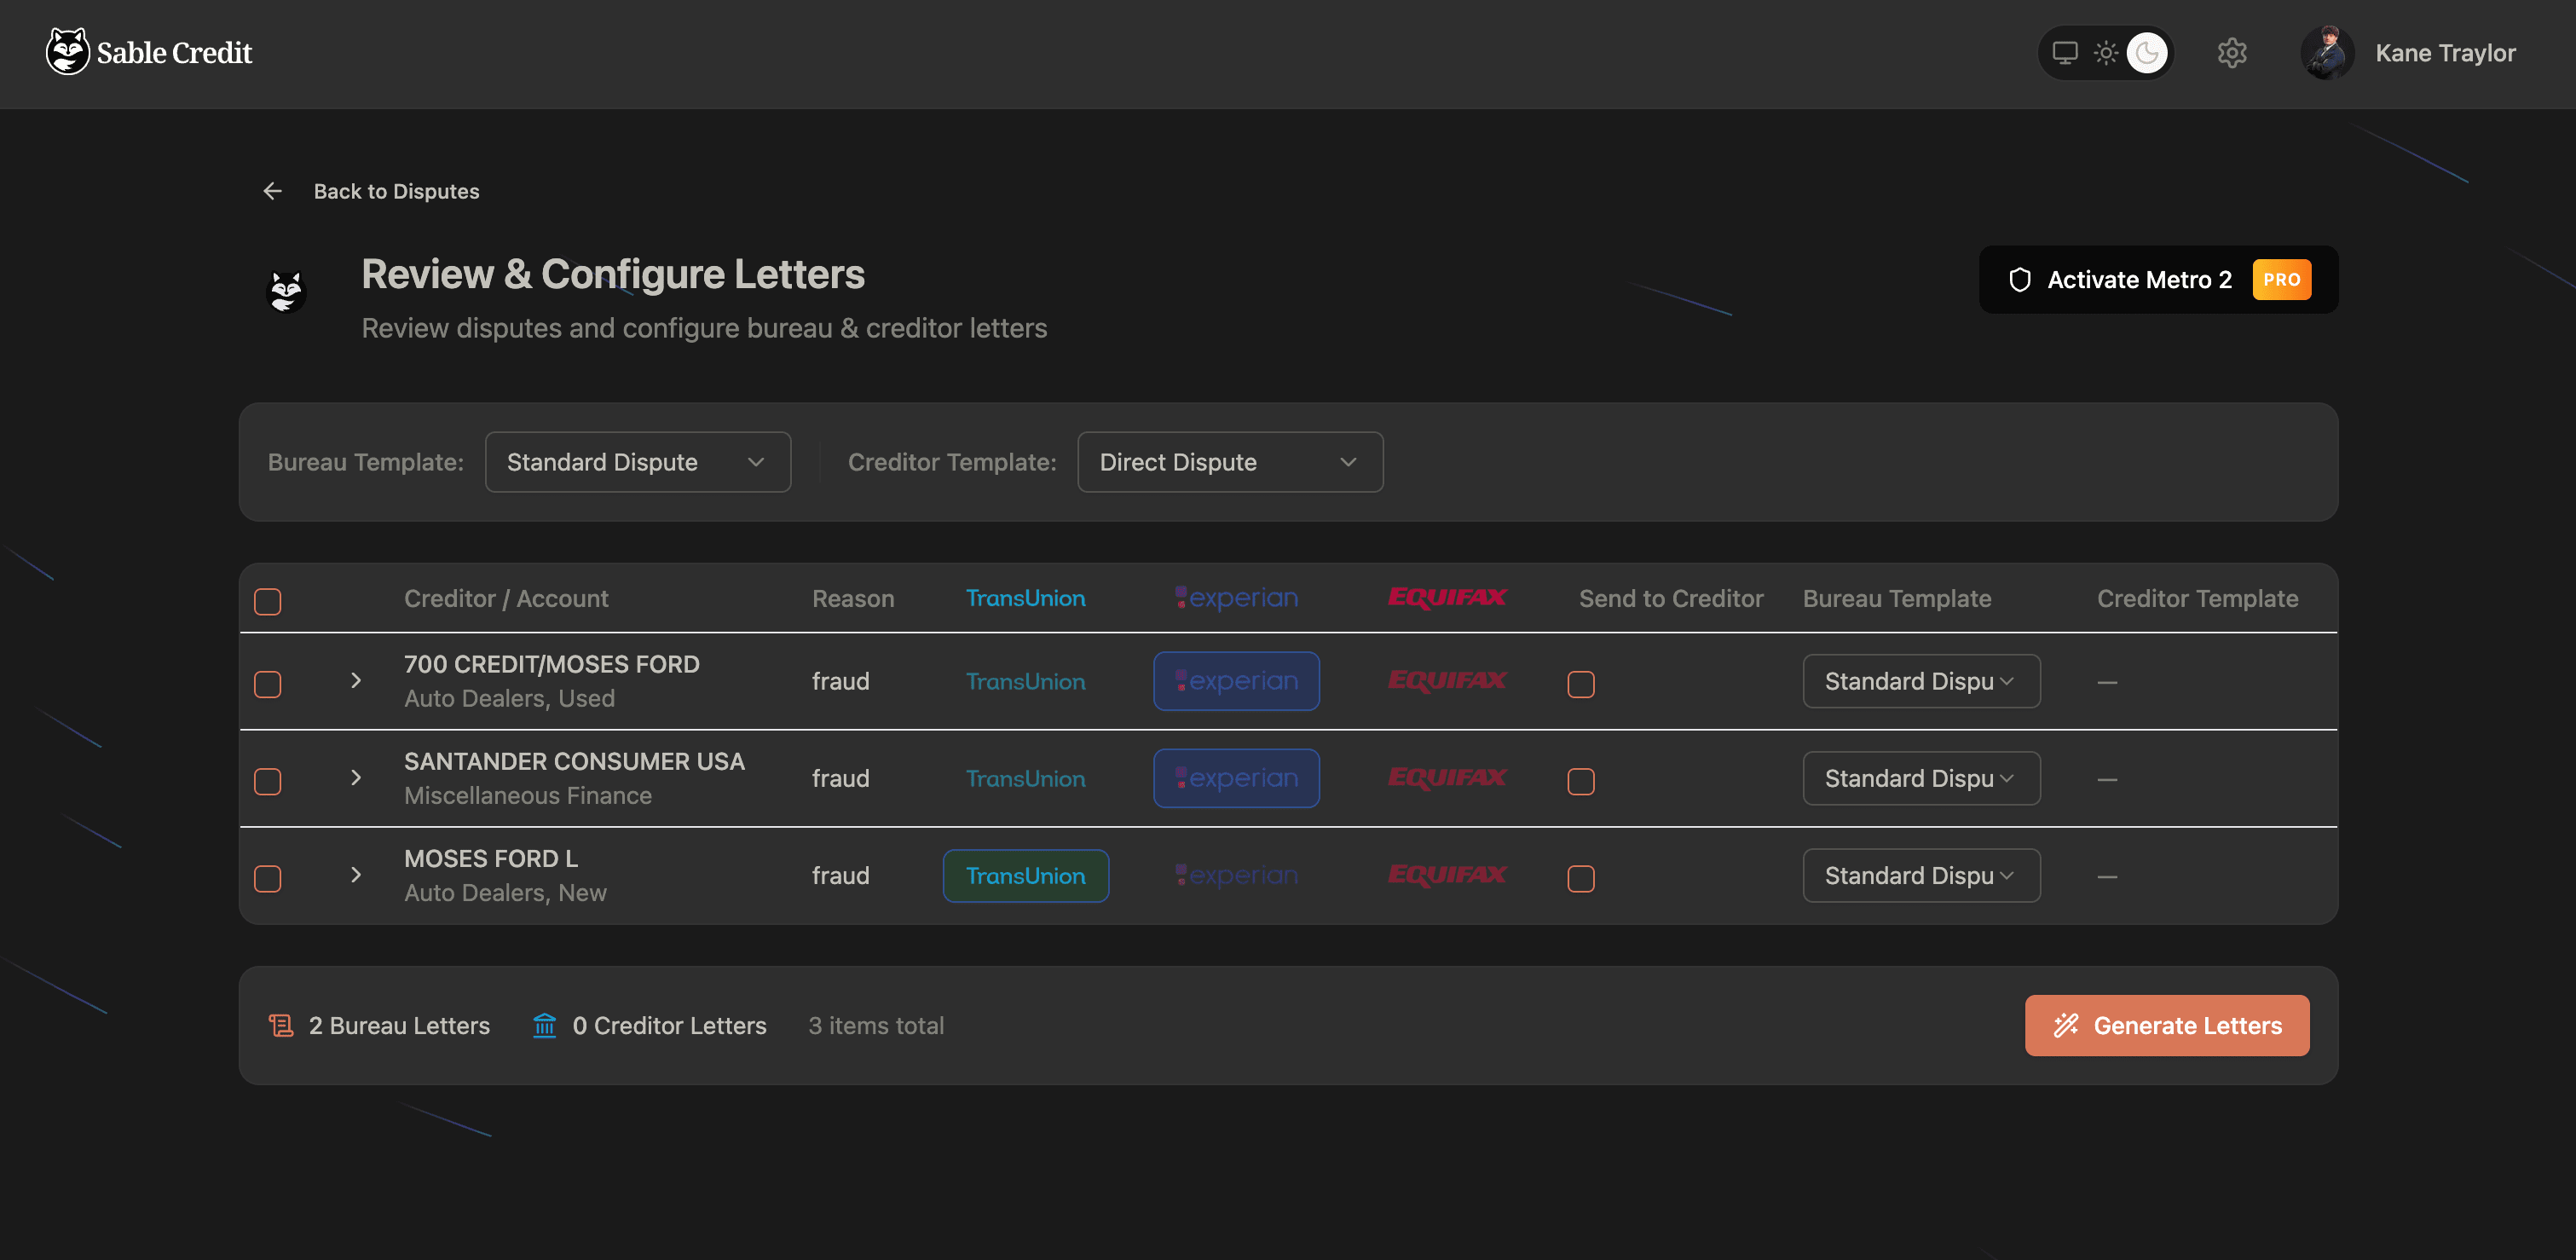Click the Generate Letters button

click(x=2166, y=1025)
